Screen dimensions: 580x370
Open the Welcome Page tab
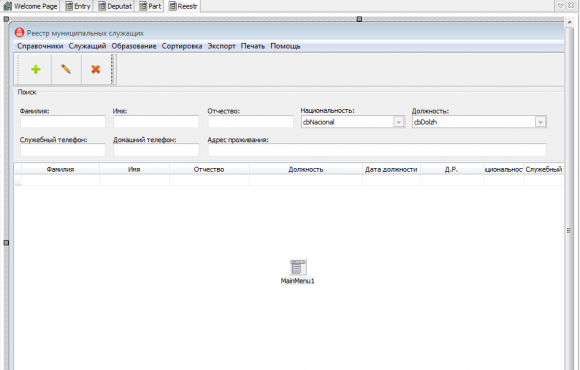(x=30, y=6)
